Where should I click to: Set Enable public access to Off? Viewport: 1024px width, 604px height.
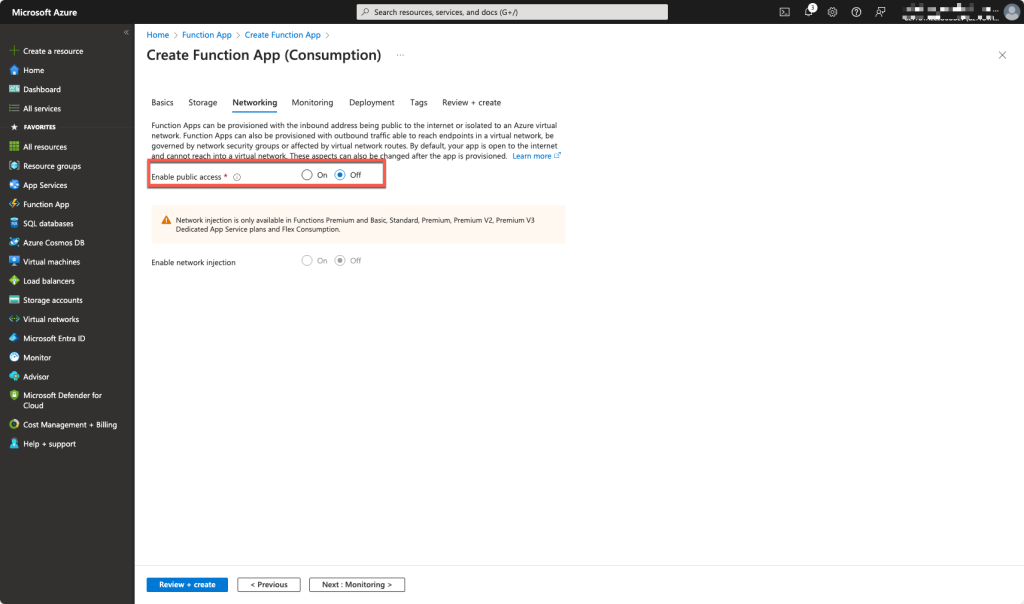click(x=340, y=175)
